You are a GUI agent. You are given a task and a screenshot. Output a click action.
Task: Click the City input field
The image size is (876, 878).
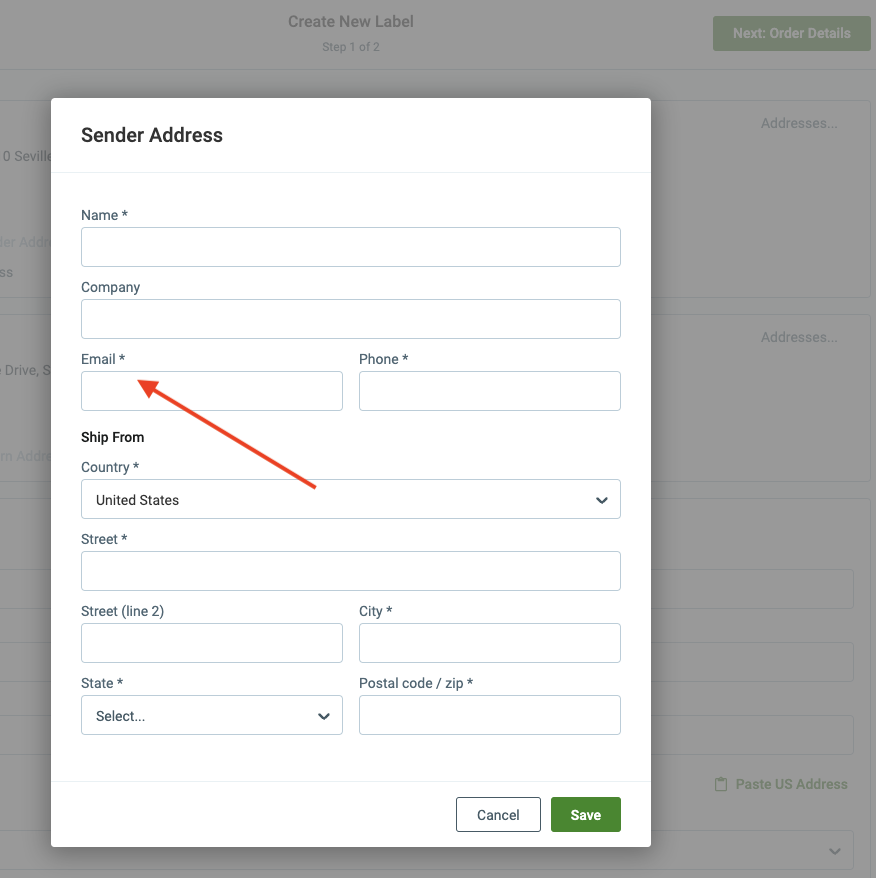(x=489, y=643)
